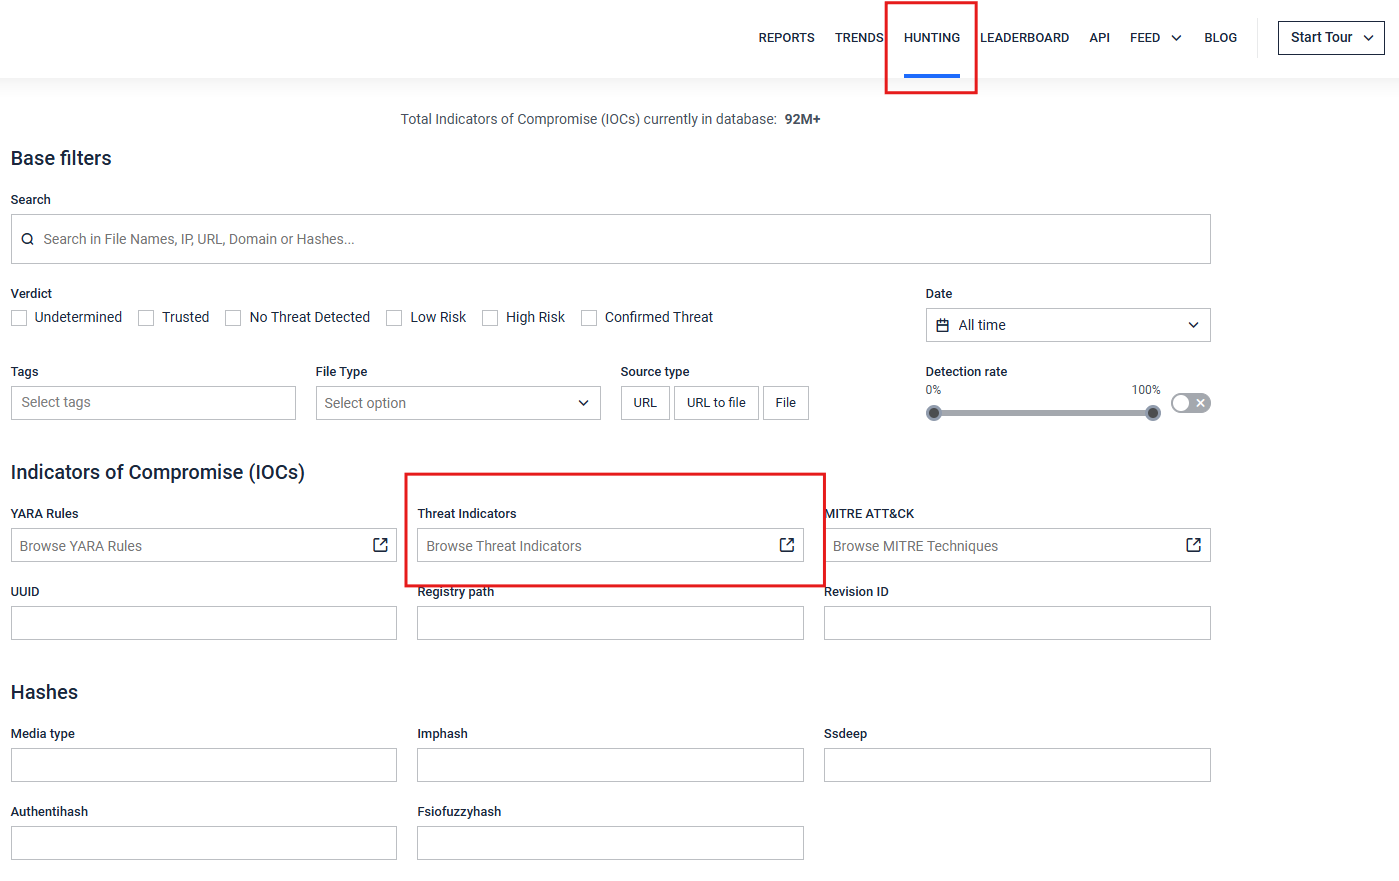Click the 100% detection rate slider handle
The image size is (1399, 881).
click(1153, 413)
